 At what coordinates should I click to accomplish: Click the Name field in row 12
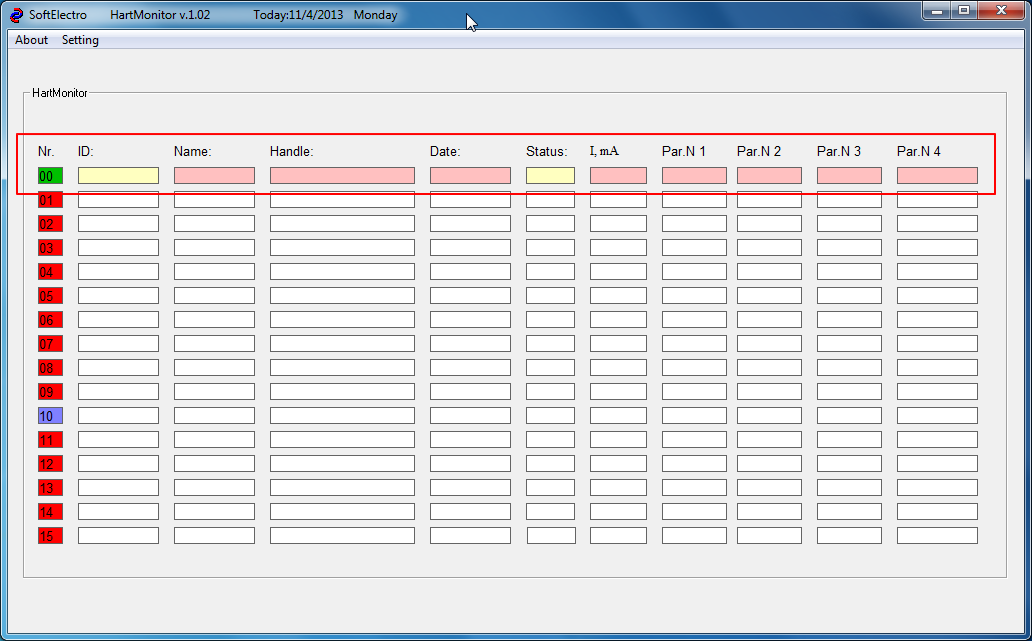(x=214, y=463)
